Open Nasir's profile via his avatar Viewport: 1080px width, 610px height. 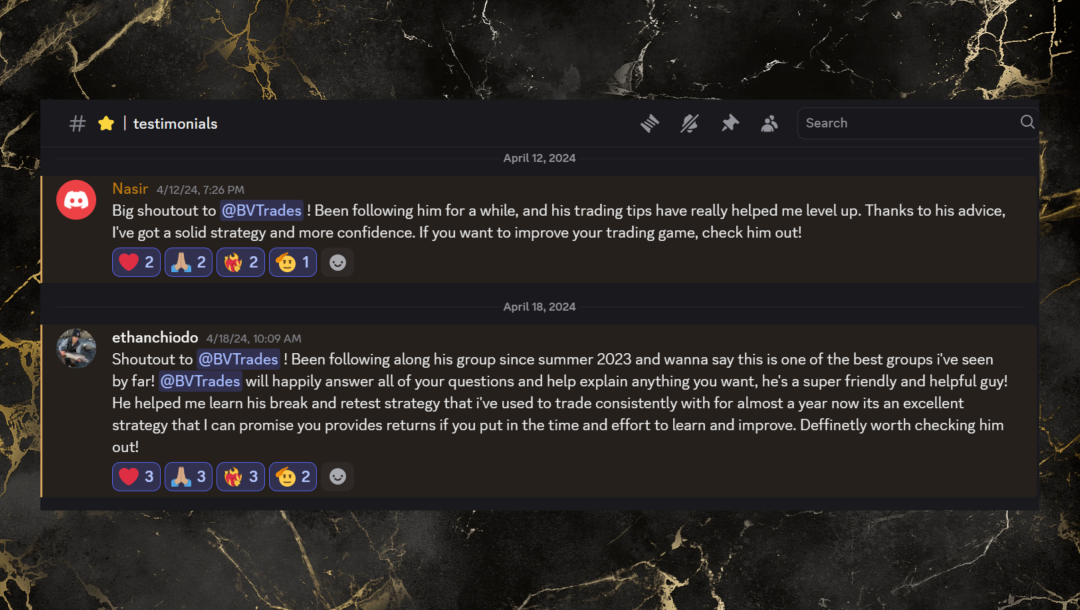(x=76, y=200)
